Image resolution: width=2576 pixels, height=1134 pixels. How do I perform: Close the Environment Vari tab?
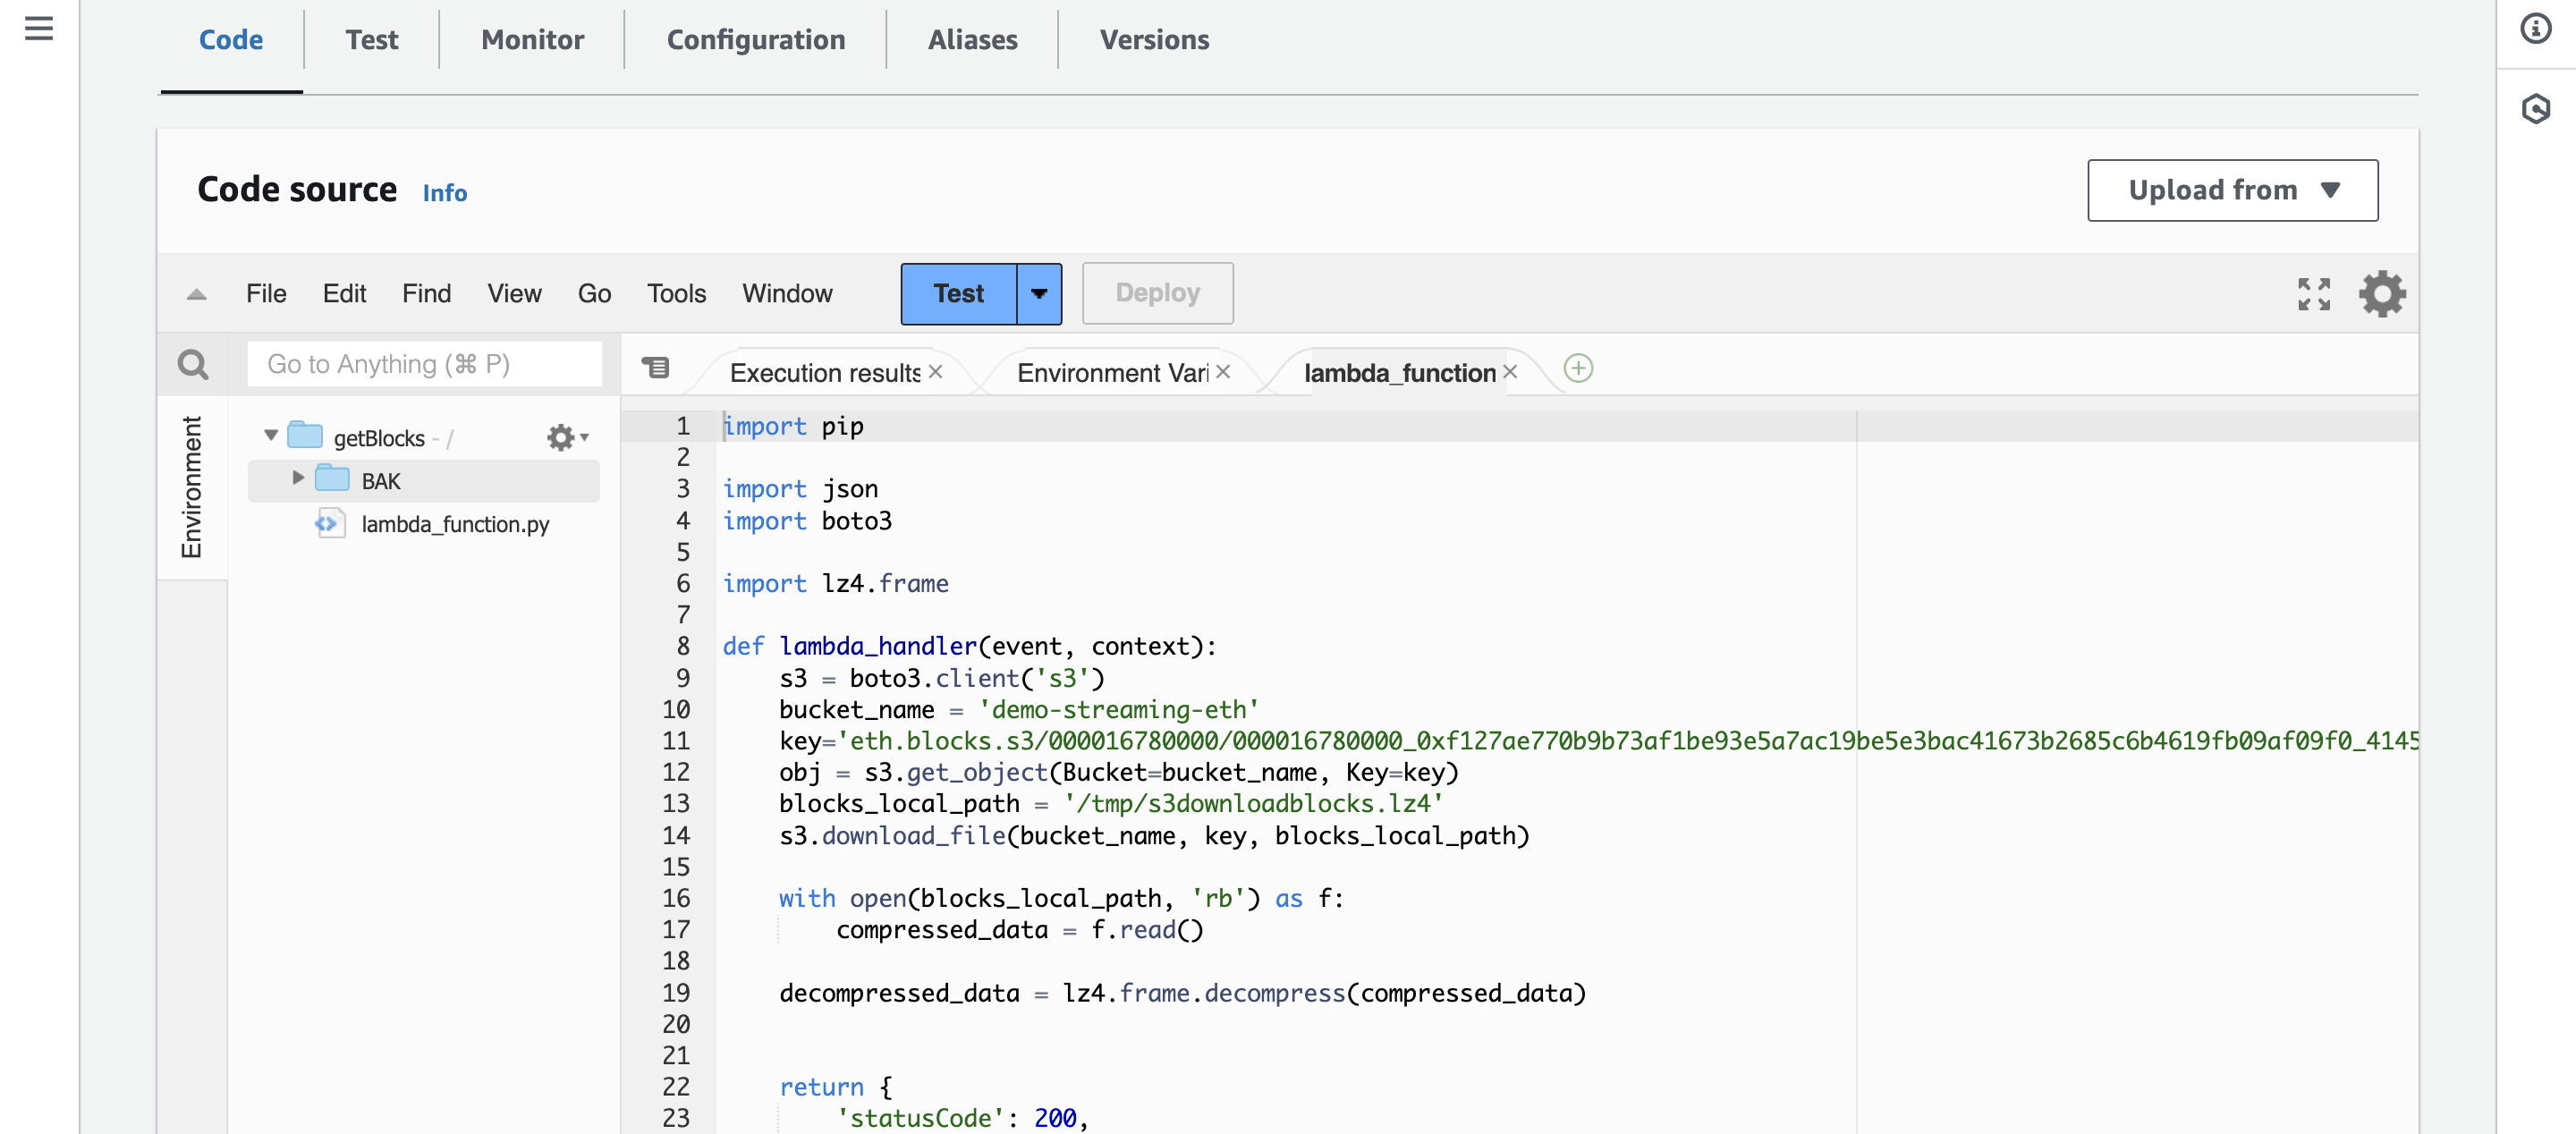point(1223,371)
